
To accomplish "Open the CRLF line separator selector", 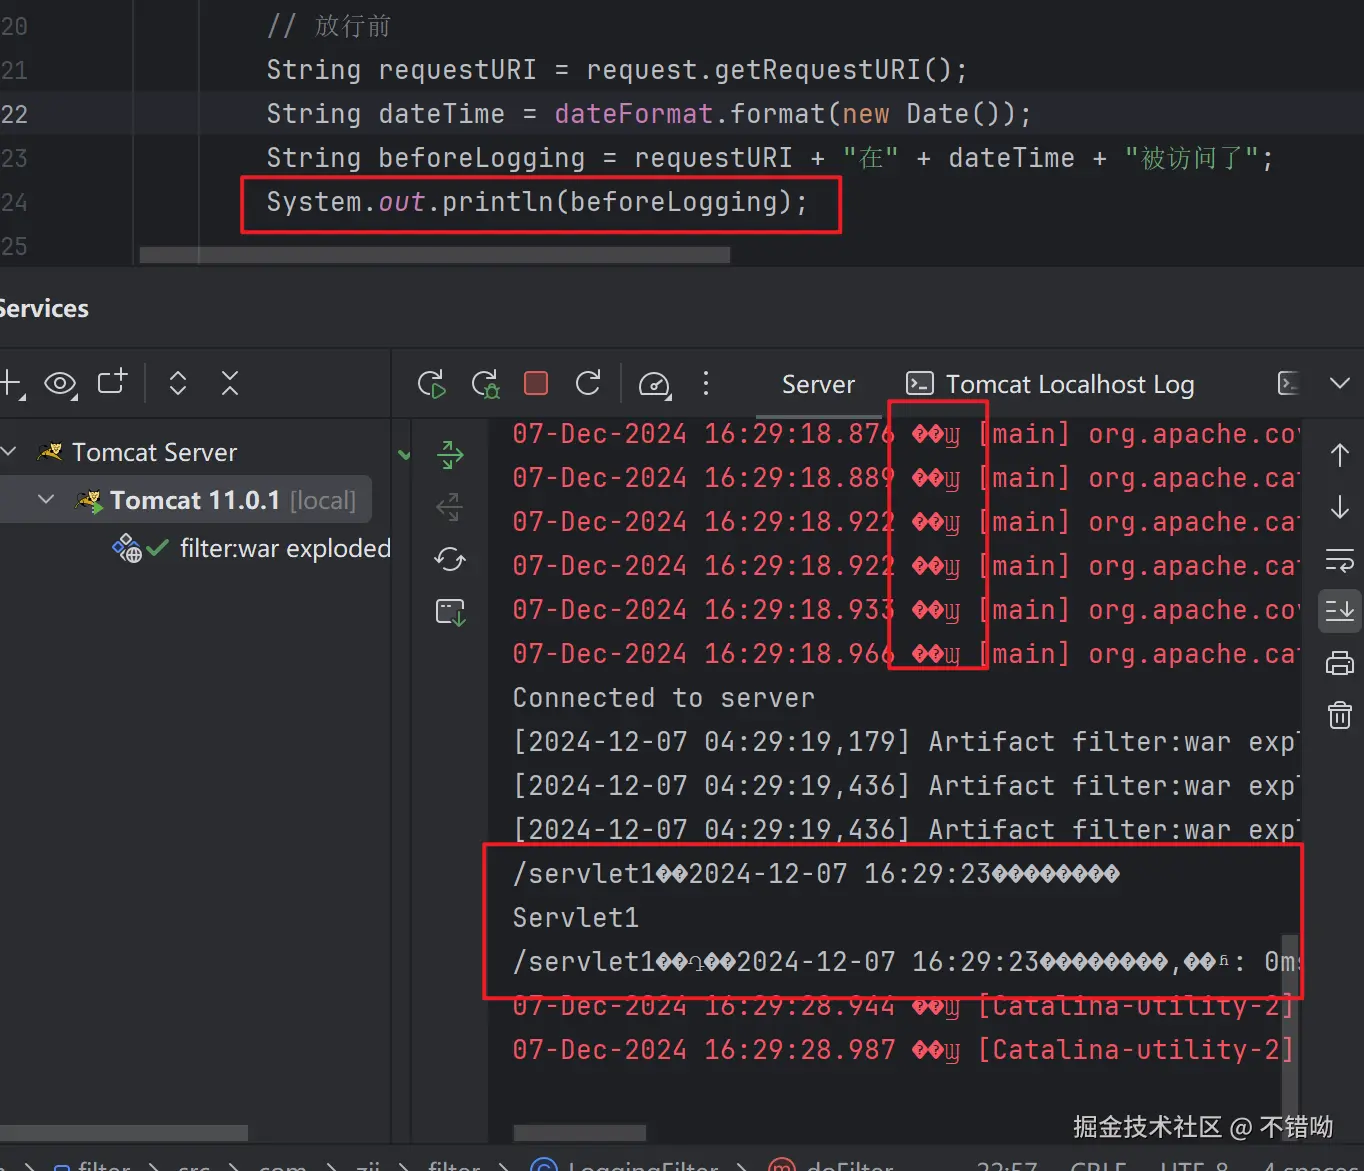I will (x=1098, y=1165).
